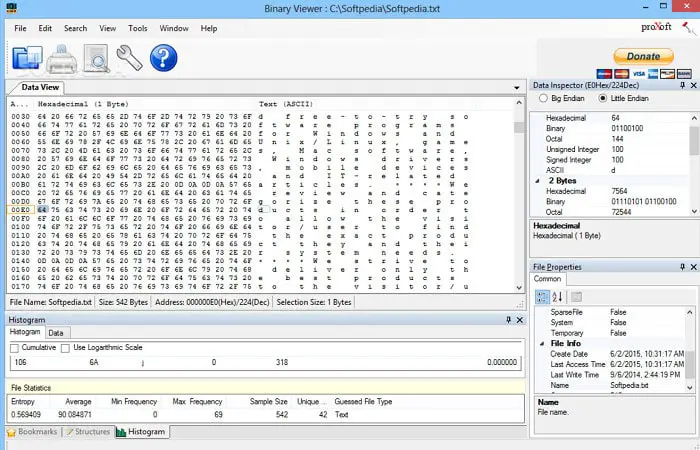Open the View menu
The image size is (700, 450).
(x=108, y=28)
